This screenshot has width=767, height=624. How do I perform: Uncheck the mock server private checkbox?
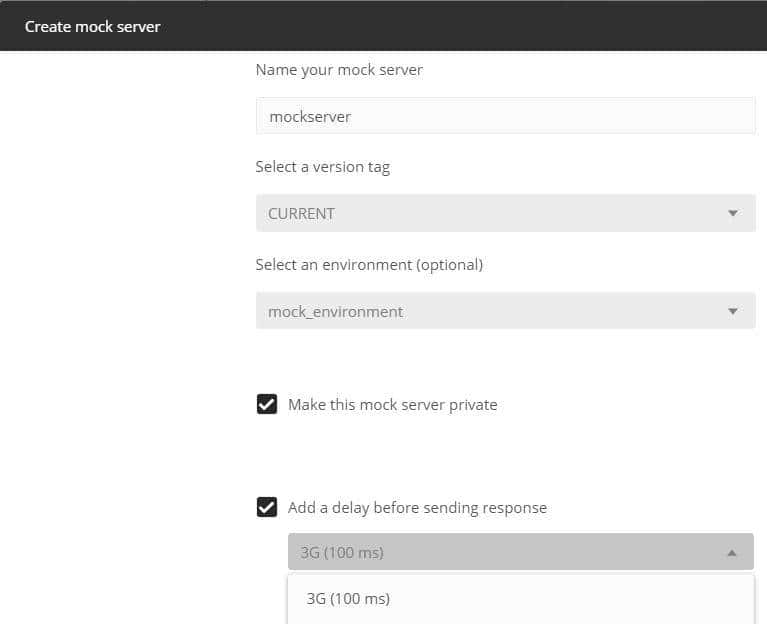pos(267,404)
